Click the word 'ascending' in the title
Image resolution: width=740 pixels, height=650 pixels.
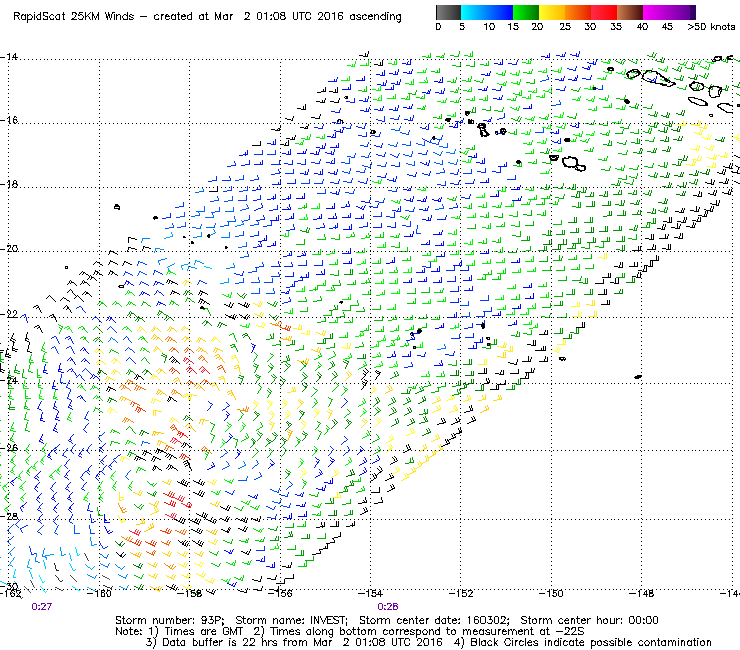[376, 17]
